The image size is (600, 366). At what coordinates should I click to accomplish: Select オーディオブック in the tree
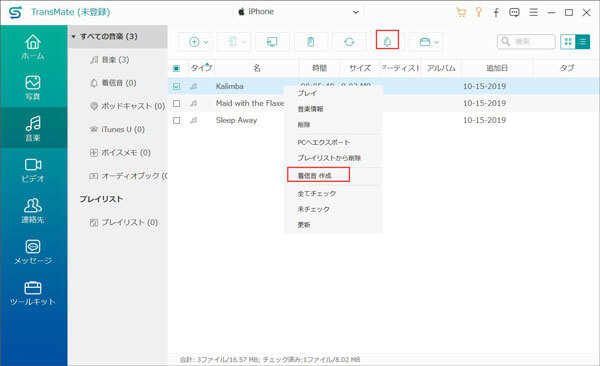(x=128, y=176)
